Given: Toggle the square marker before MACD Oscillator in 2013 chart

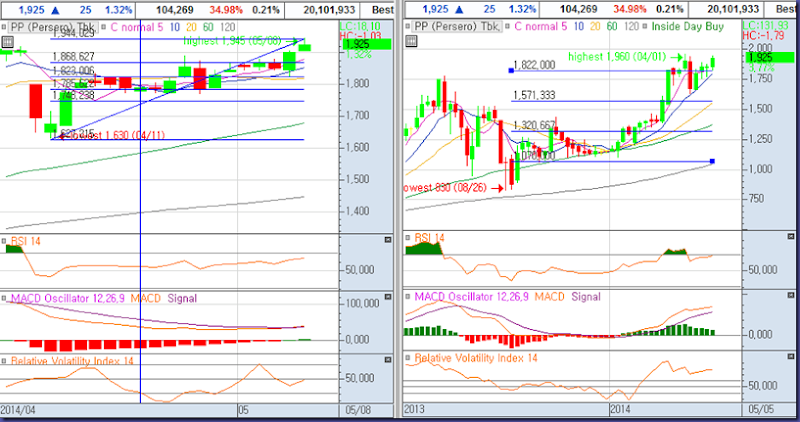Looking at the screenshot, I should [408, 296].
